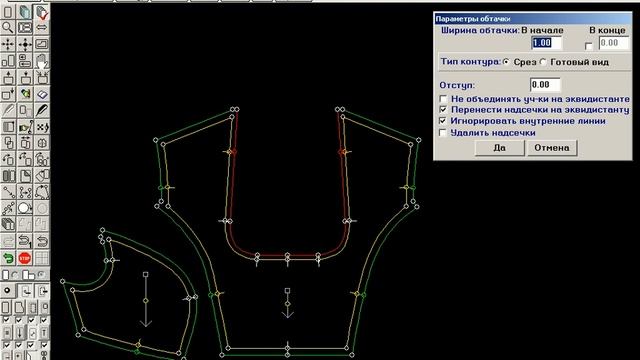
Task: Select the 'Готовый вид' radio option
Action: click(543, 62)
